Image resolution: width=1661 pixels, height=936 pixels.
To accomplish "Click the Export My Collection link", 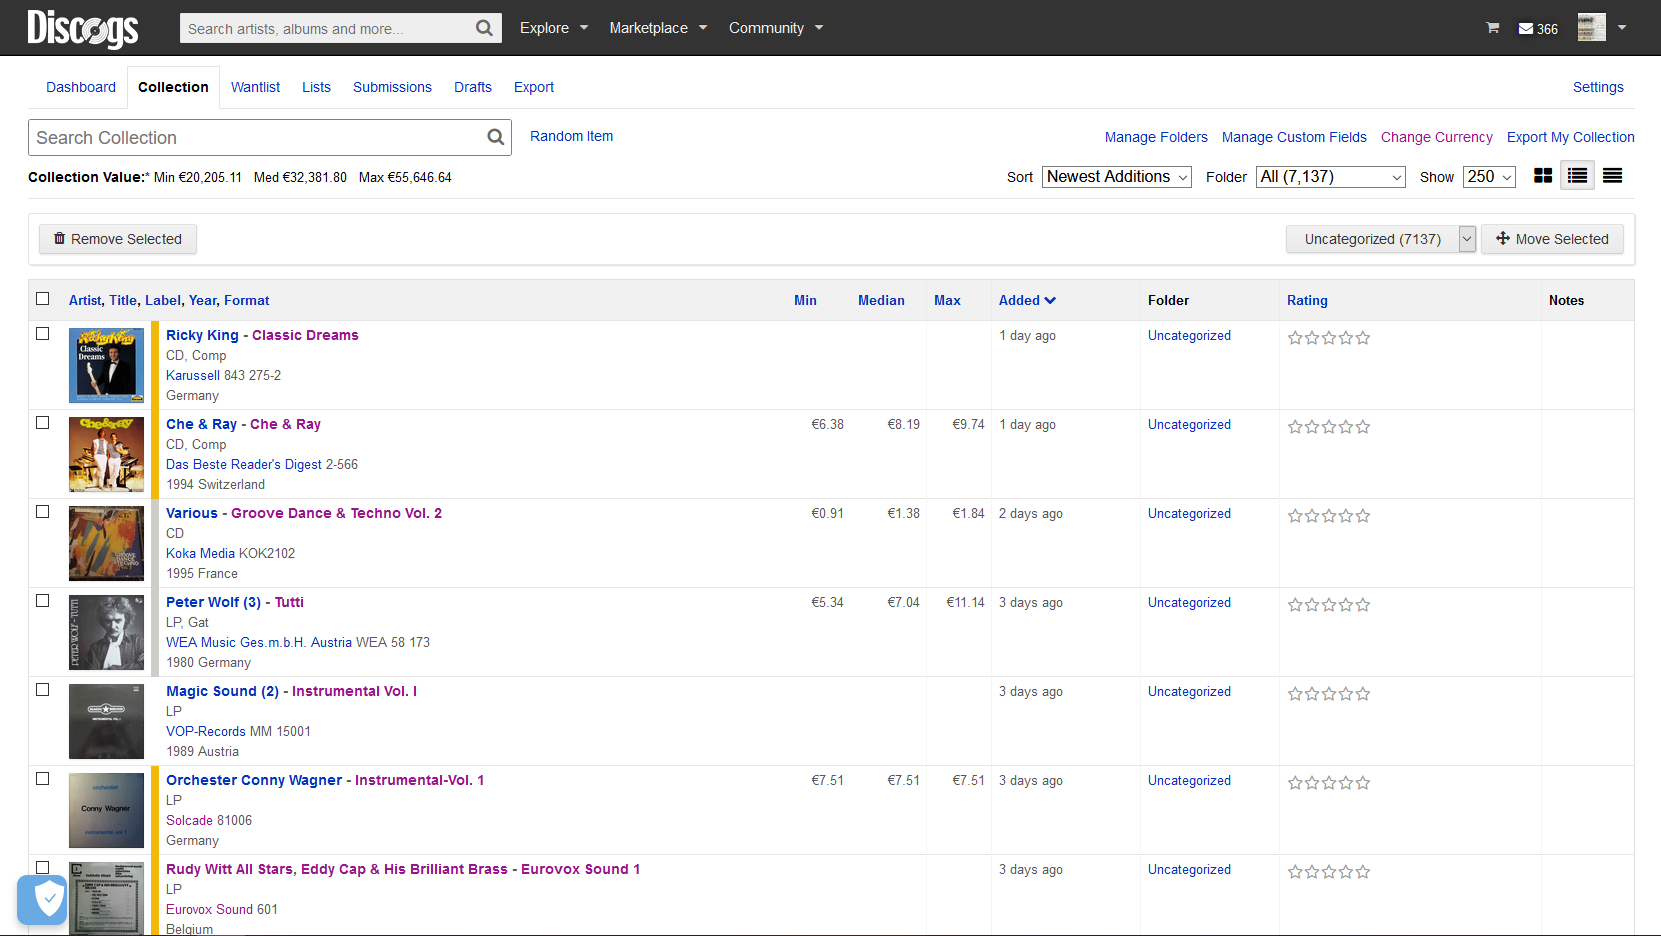I will (1571, 137).
